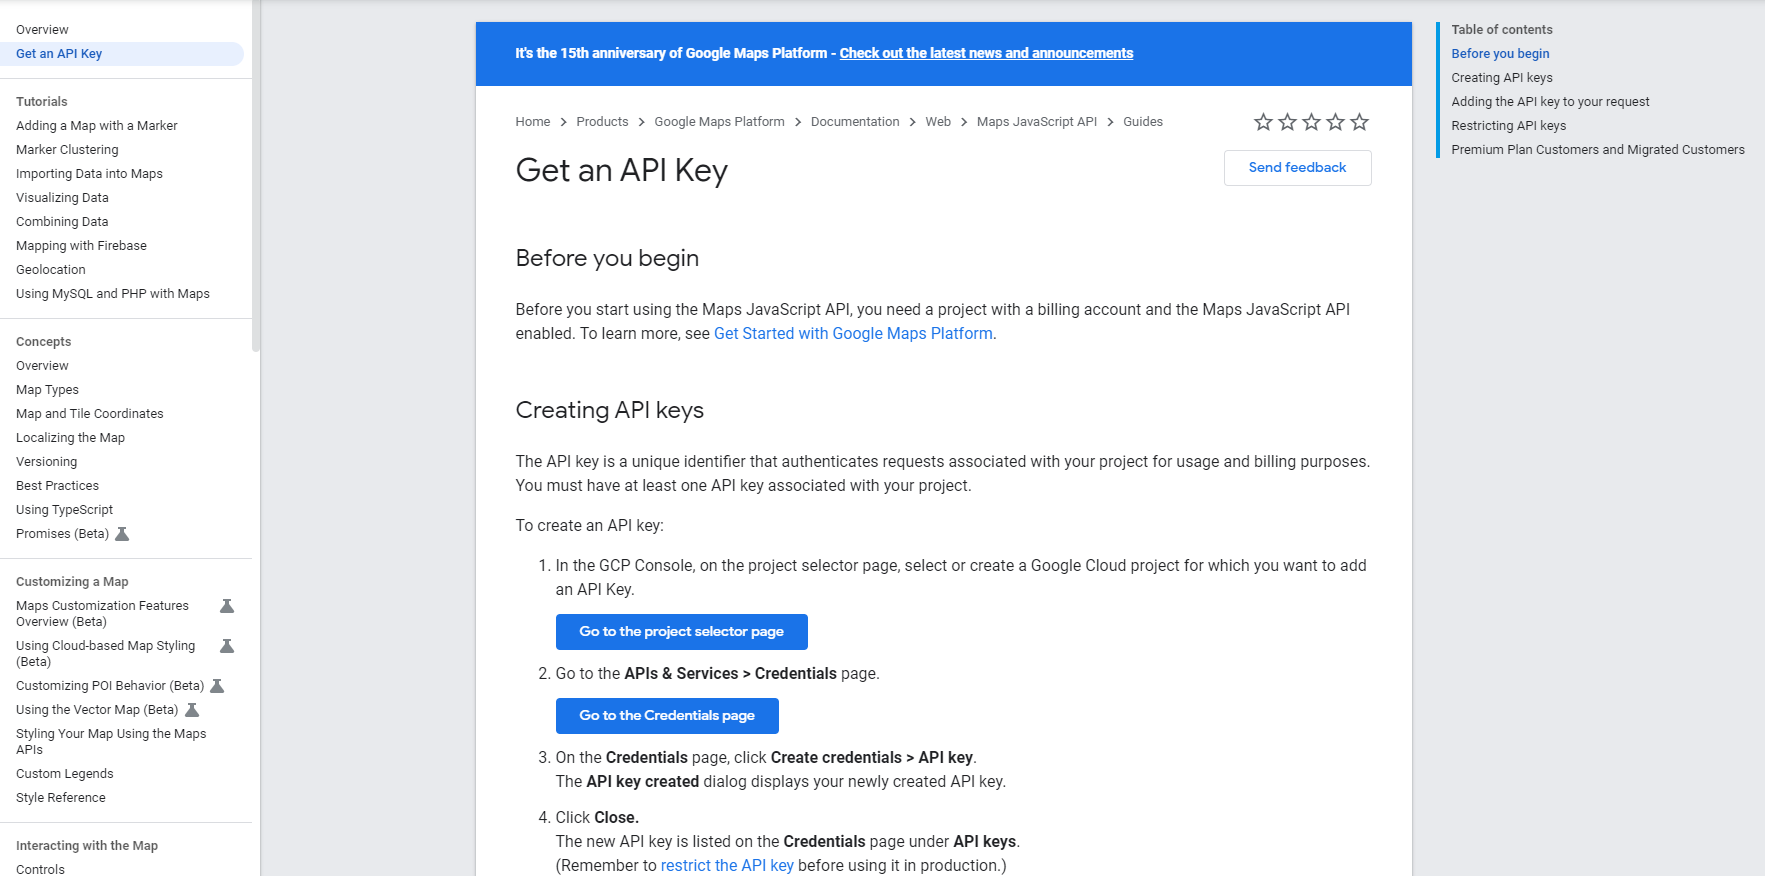Select Documentation in the breadcrumb trail
Image resolution: width=1765 pixels, height=876 pixels.
click(854, 122)
